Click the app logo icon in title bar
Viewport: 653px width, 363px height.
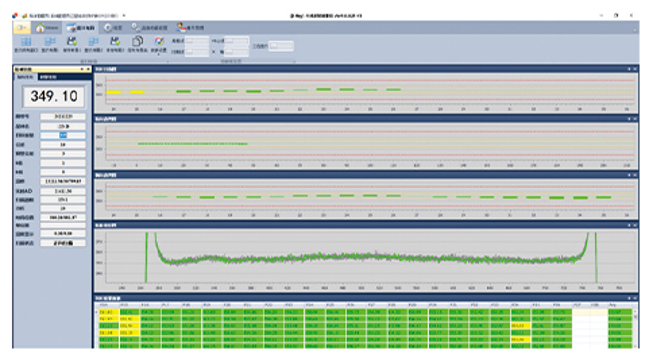pos(15,15)
